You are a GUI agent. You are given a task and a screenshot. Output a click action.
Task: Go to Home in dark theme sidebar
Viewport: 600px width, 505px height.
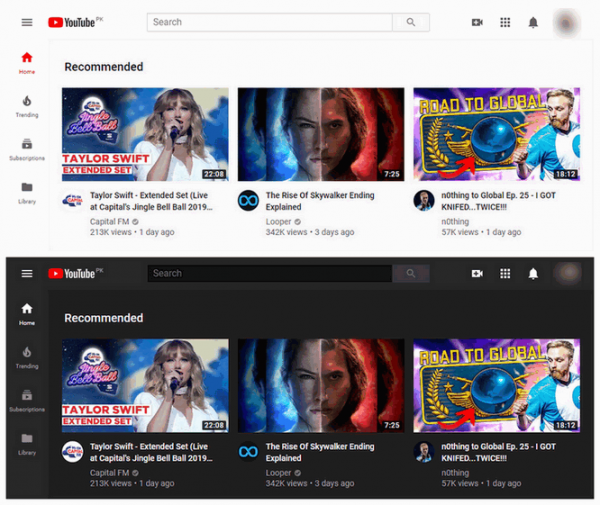[x=27, y=314]
